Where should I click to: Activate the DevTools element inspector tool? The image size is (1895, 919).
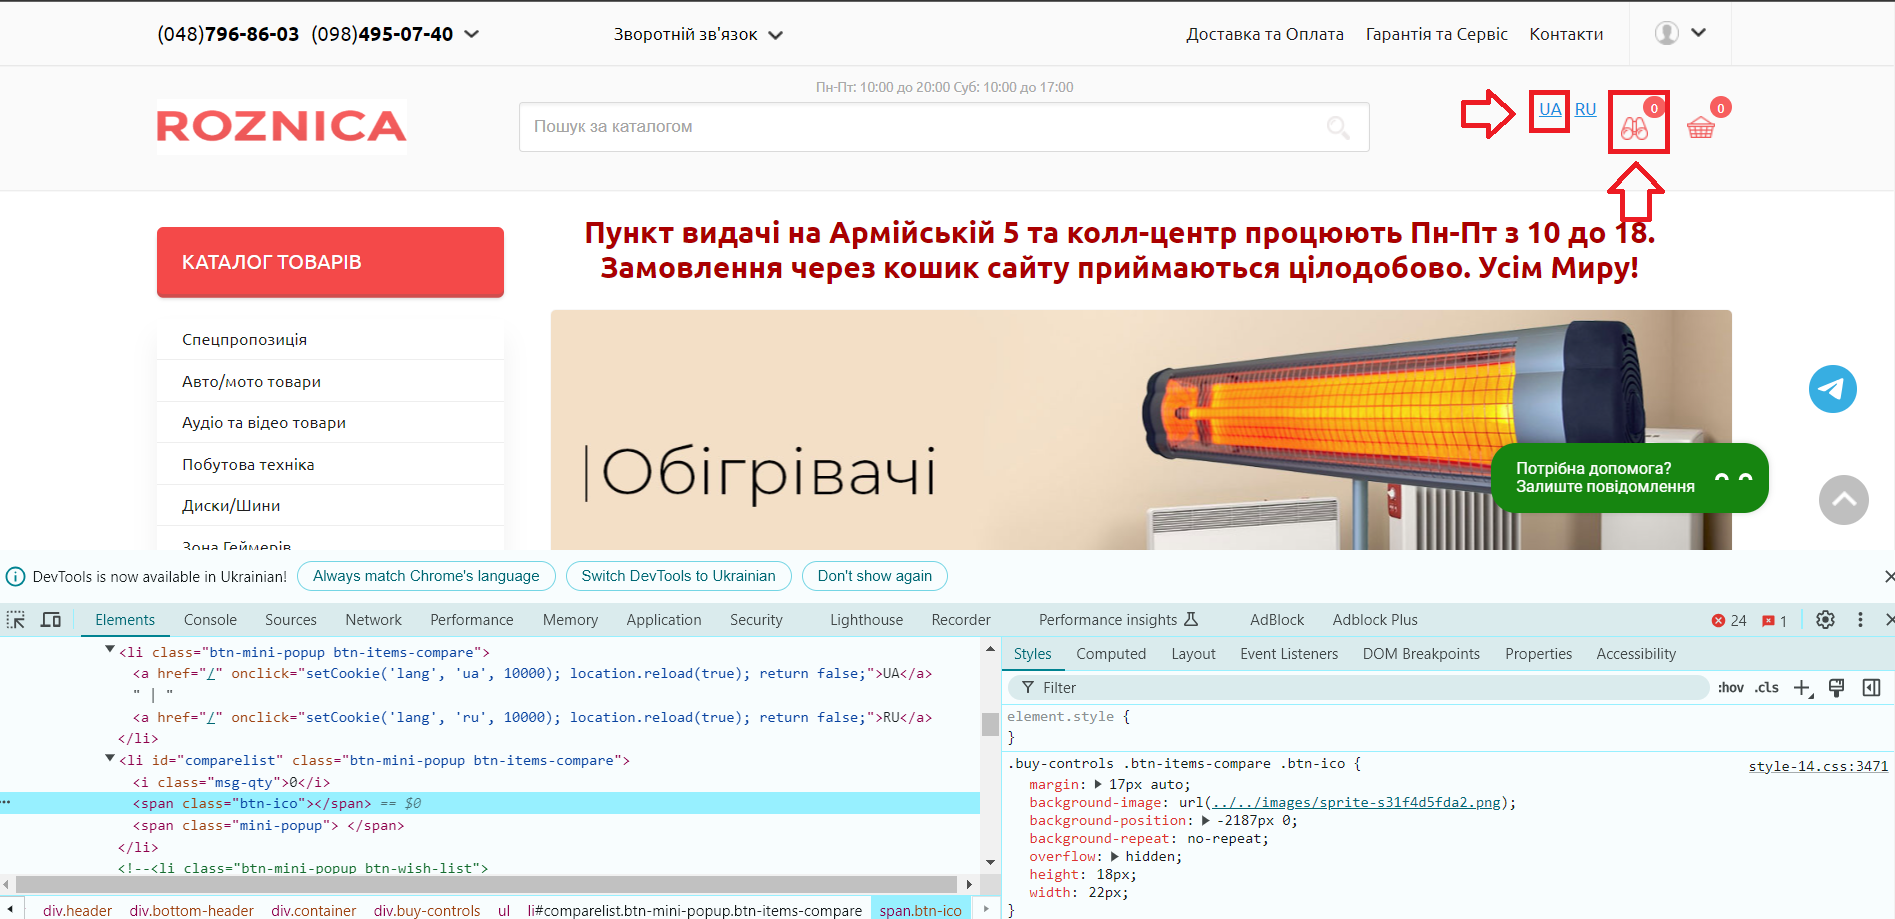tap(16, 620)
